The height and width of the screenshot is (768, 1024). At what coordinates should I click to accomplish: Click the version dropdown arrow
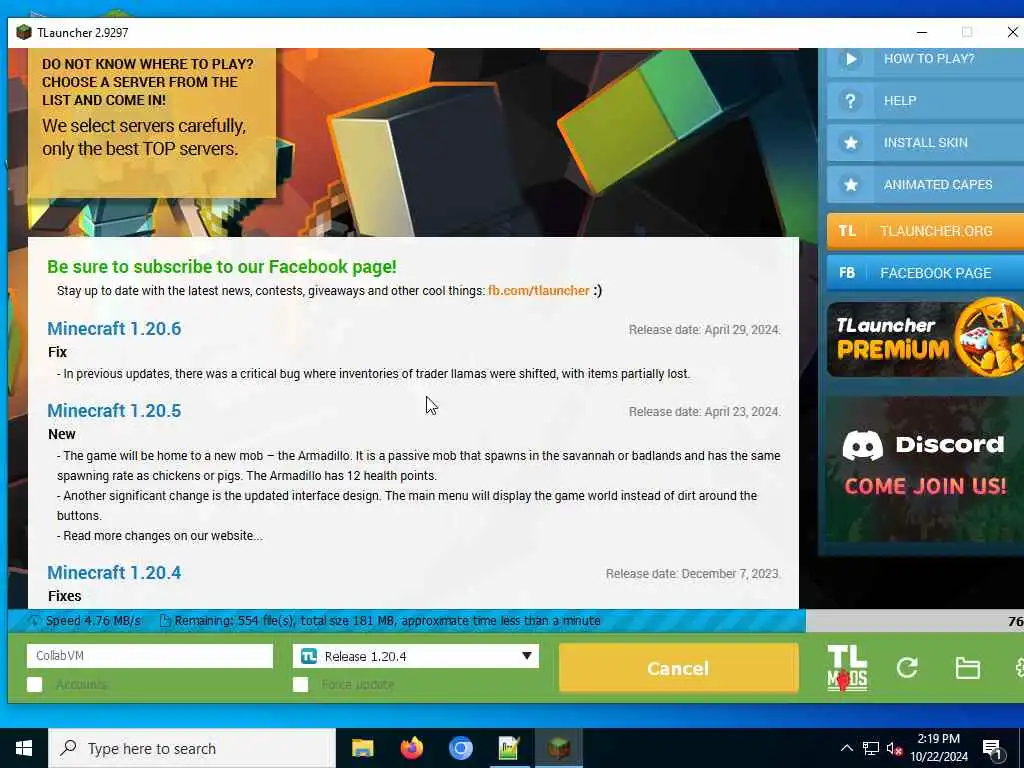click(526, 656)
